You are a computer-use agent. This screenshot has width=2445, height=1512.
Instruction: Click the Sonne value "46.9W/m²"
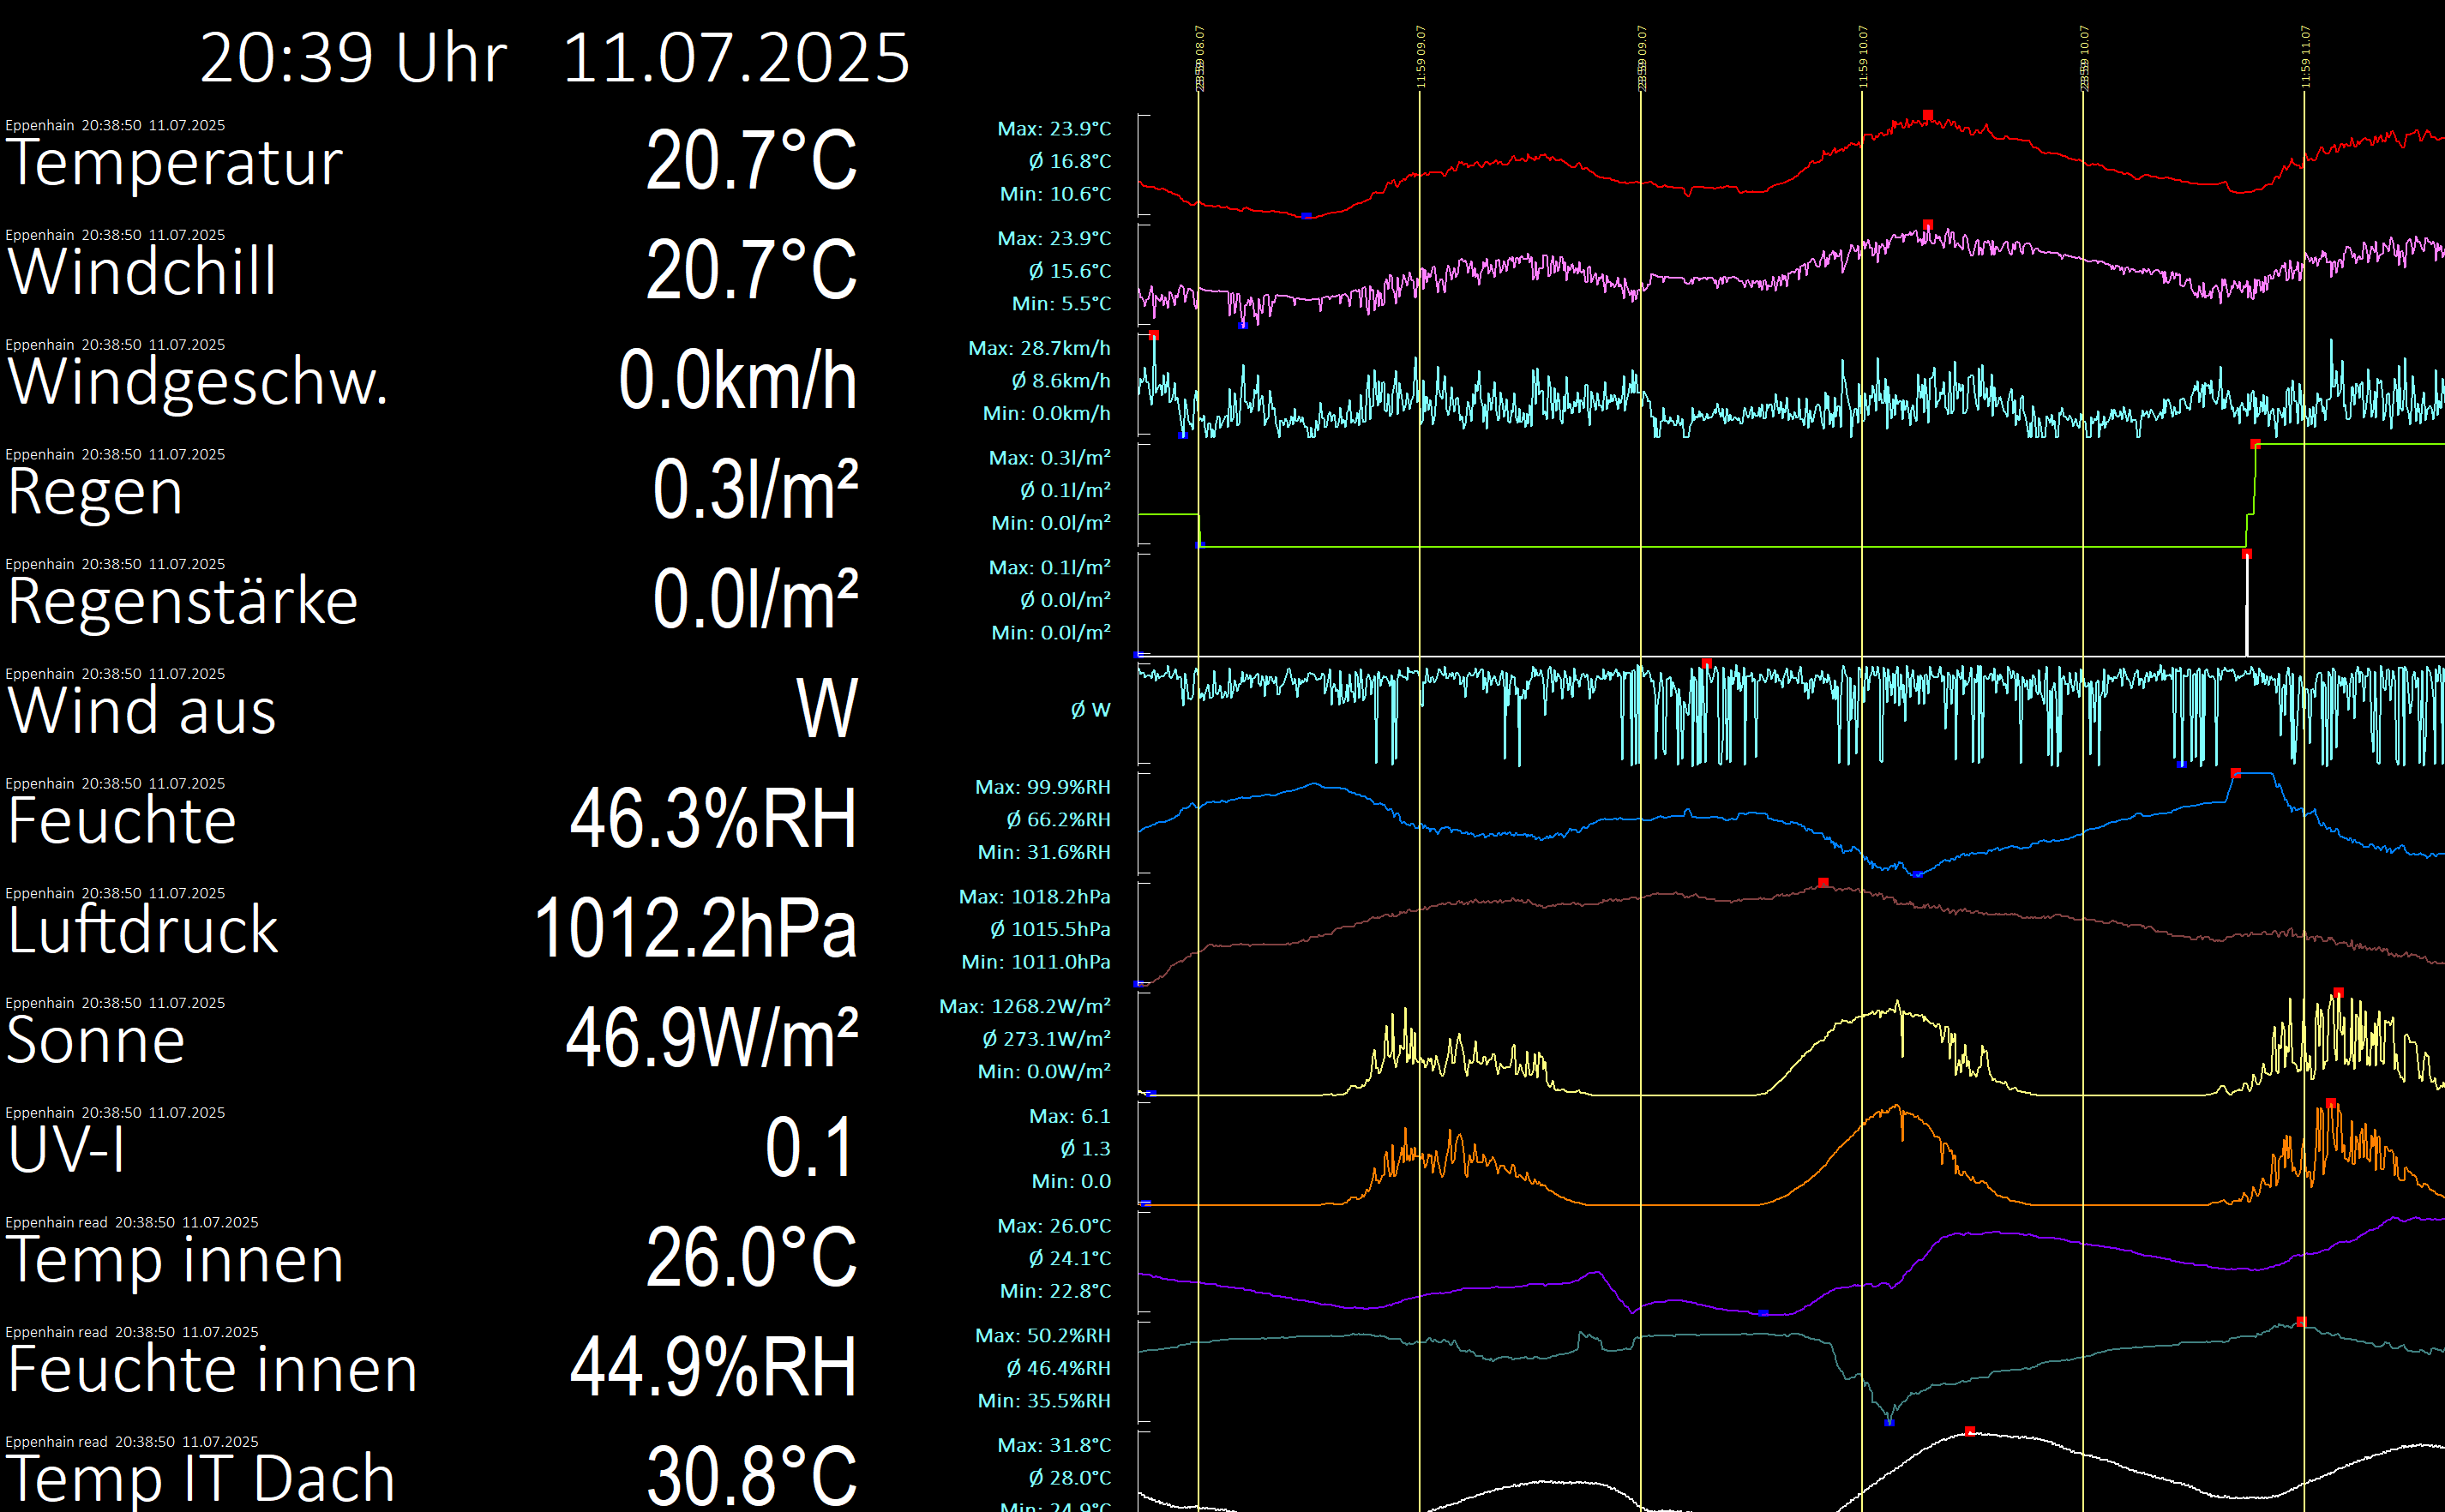pyautogui.click(x=712, y=1038)
